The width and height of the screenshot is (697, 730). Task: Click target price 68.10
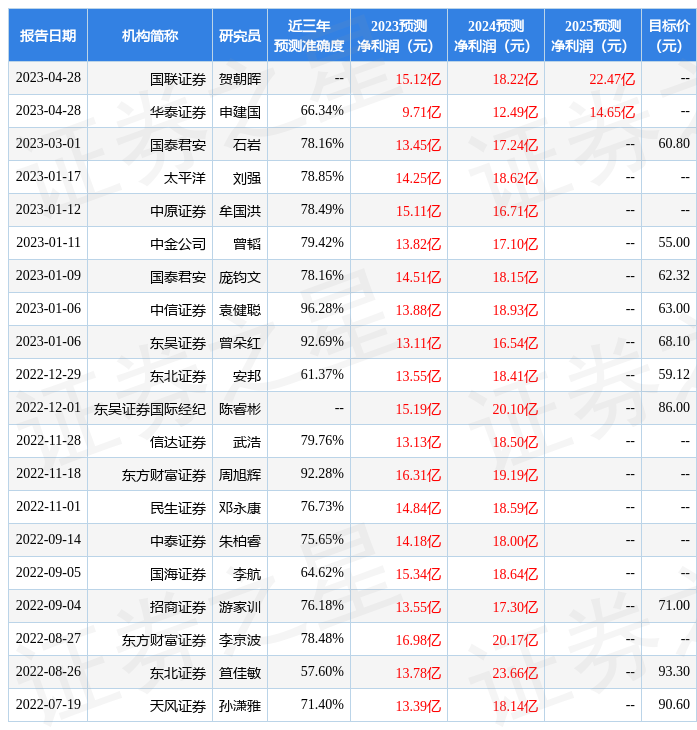[x=674, y=342]
